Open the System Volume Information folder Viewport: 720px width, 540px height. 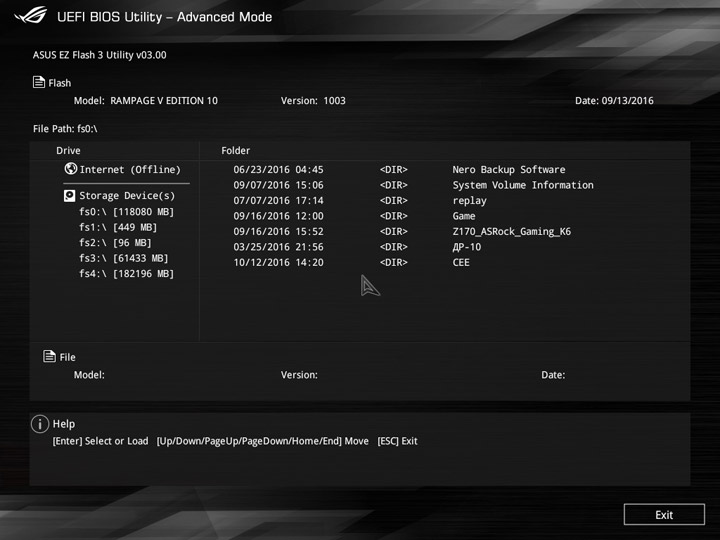pyautogui.click(x=523, y=185)
